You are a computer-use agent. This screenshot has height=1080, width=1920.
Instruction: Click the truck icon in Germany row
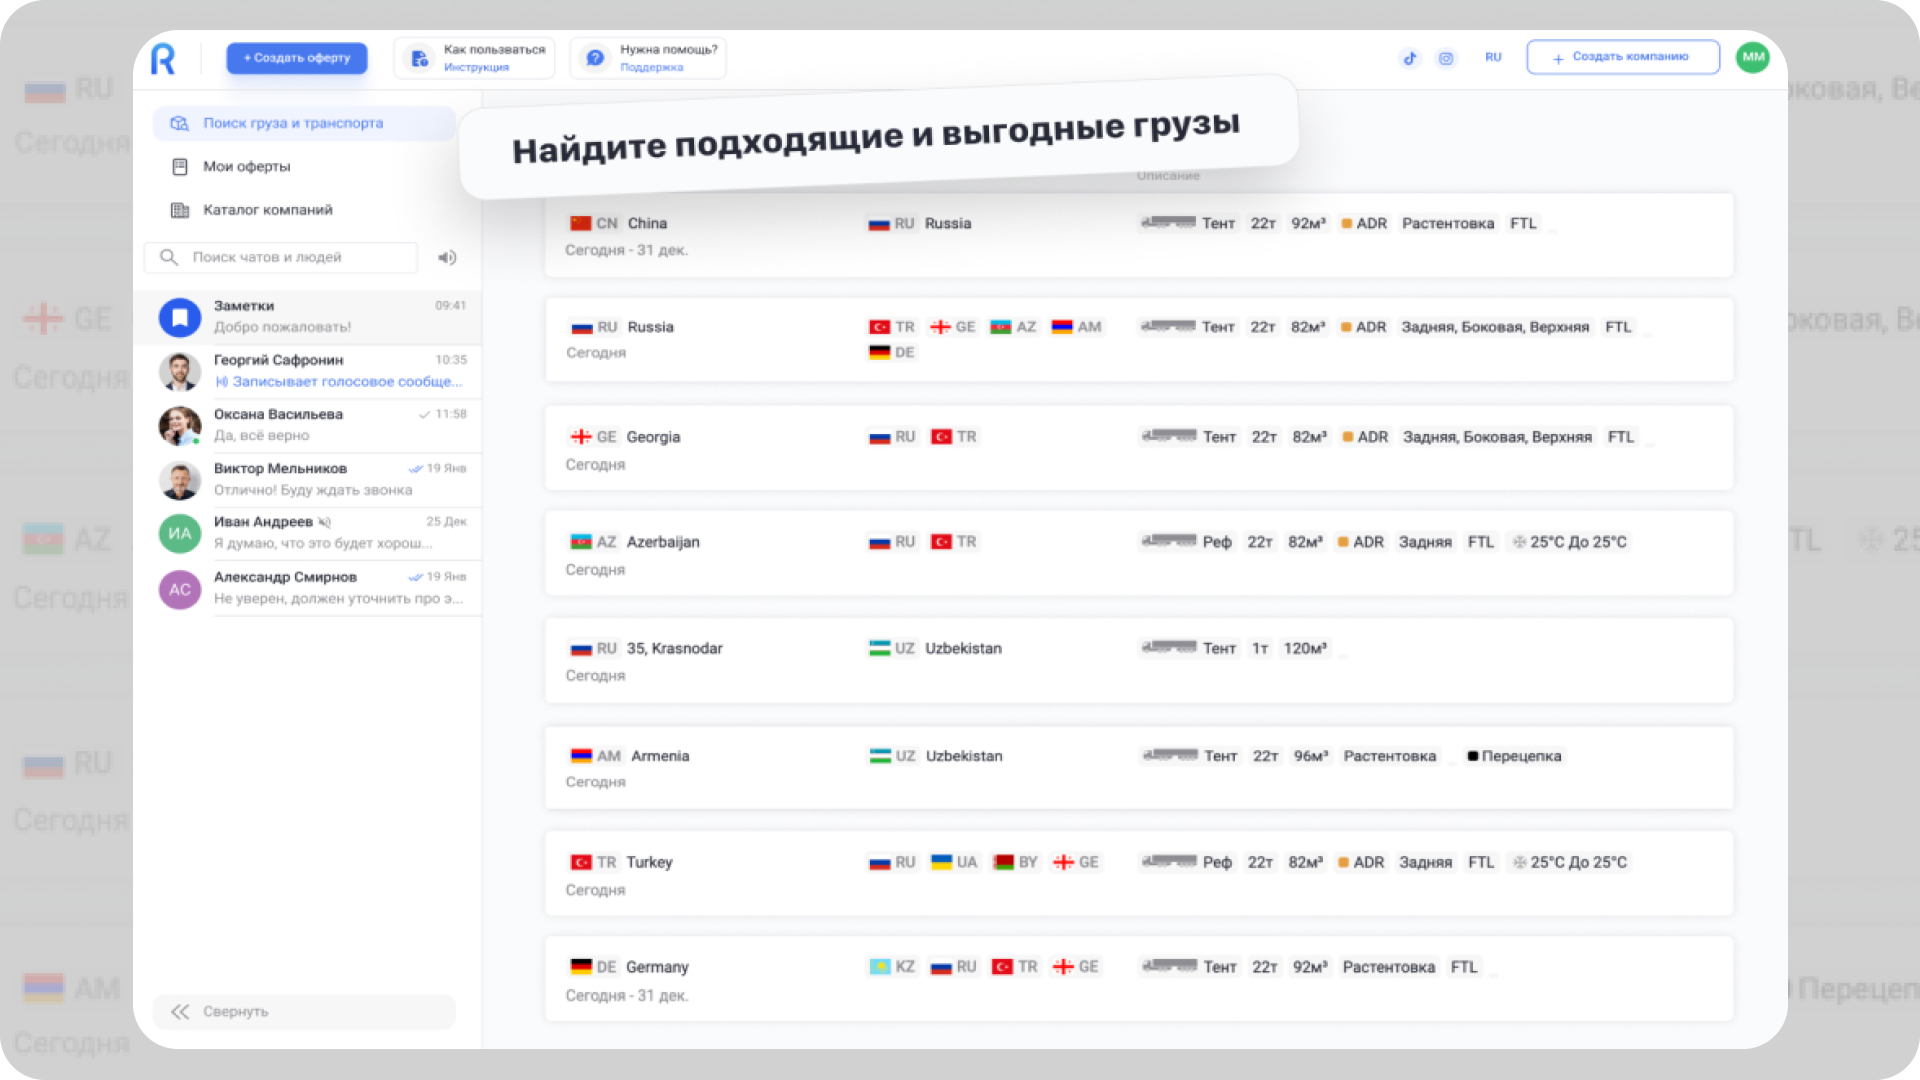pos(1169,966)
